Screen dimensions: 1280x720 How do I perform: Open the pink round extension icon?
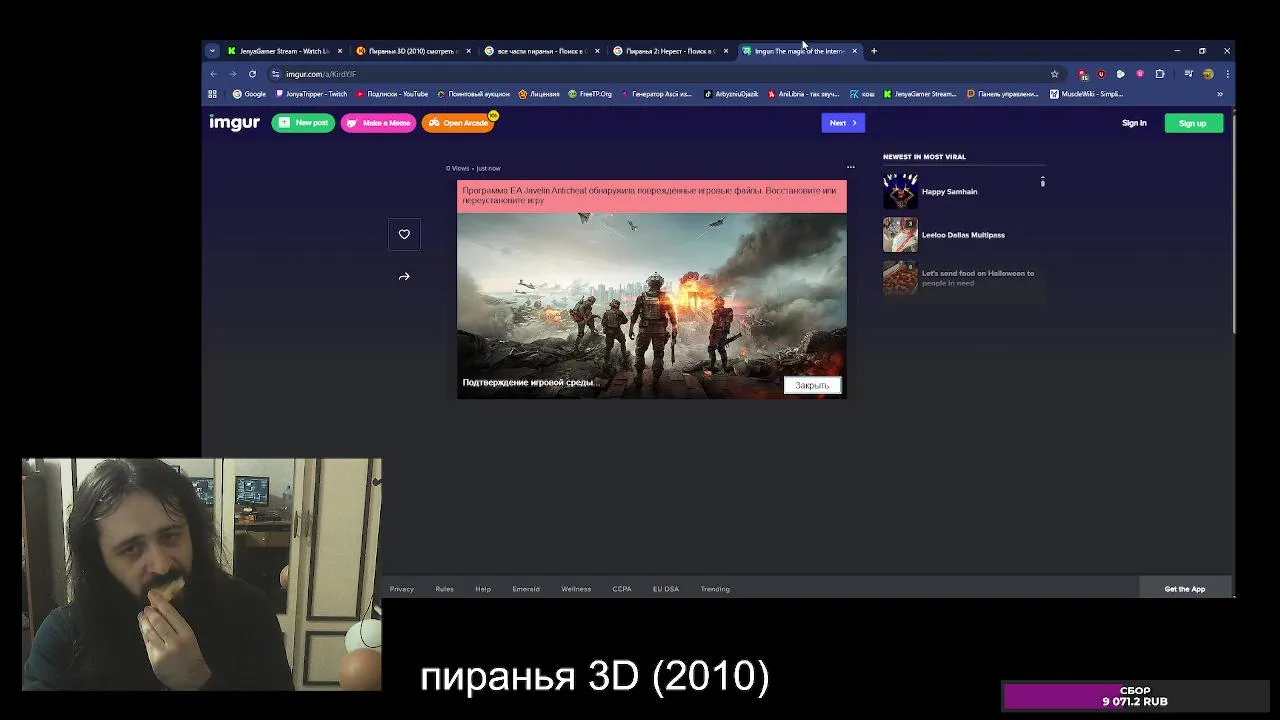pos(1140,74)
